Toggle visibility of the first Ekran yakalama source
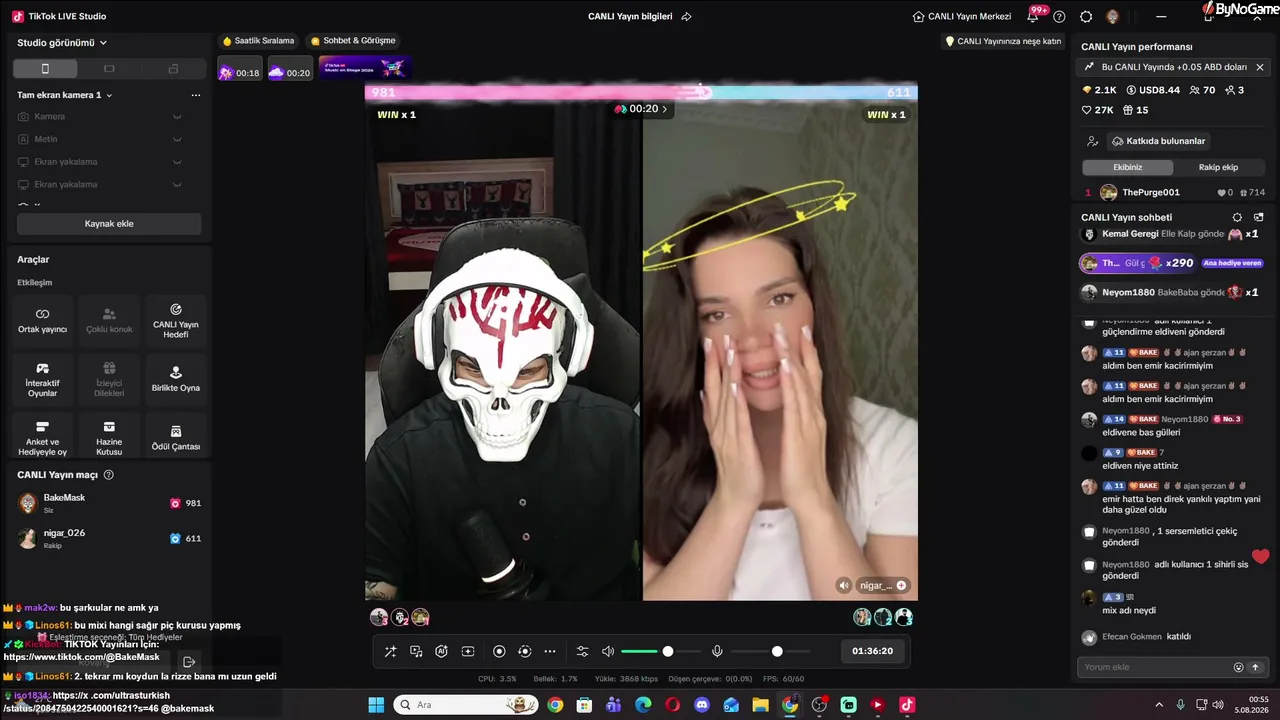1280x720 pixels. [x=177, y=162]
